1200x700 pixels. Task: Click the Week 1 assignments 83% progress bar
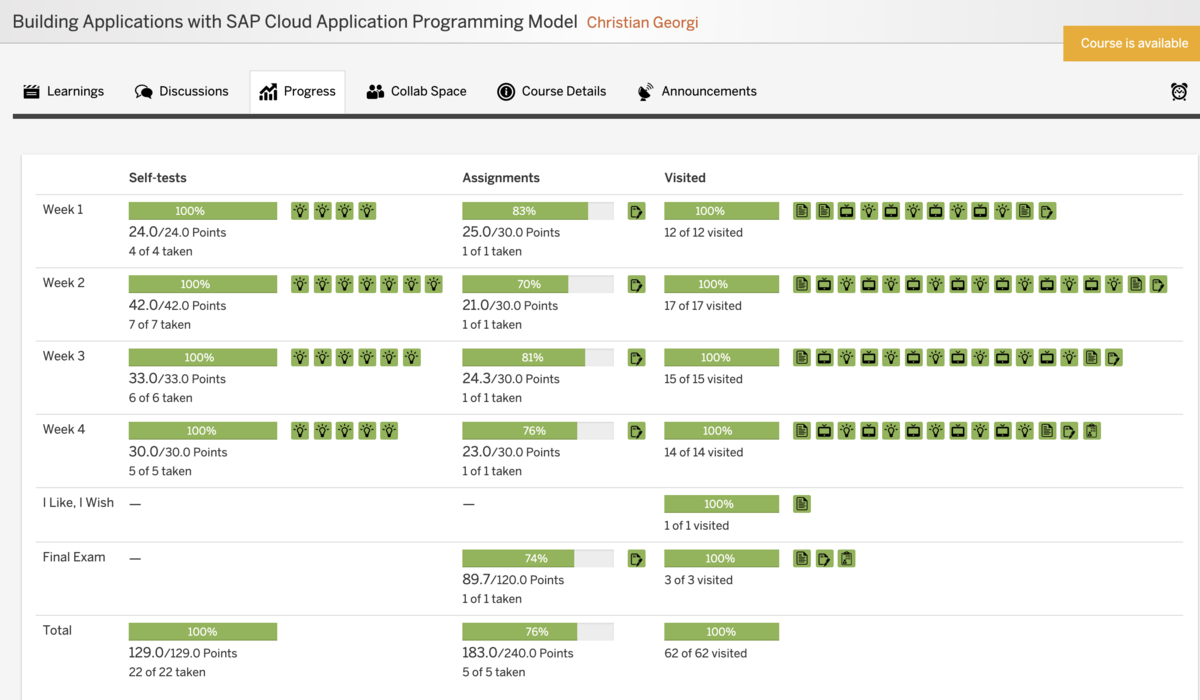pyautogui.click(x=538, y=211)
